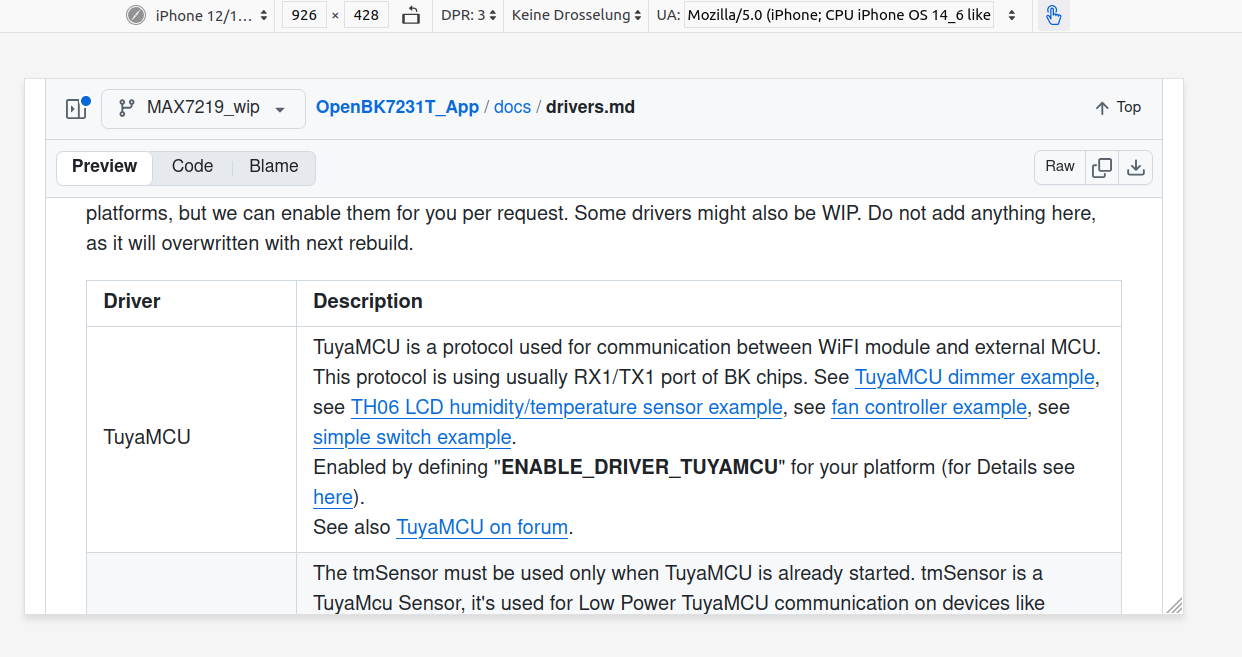The width and height of the screenshot is (1242, 657).
Task: Open the Raw file view
Action: point(1060,167)
